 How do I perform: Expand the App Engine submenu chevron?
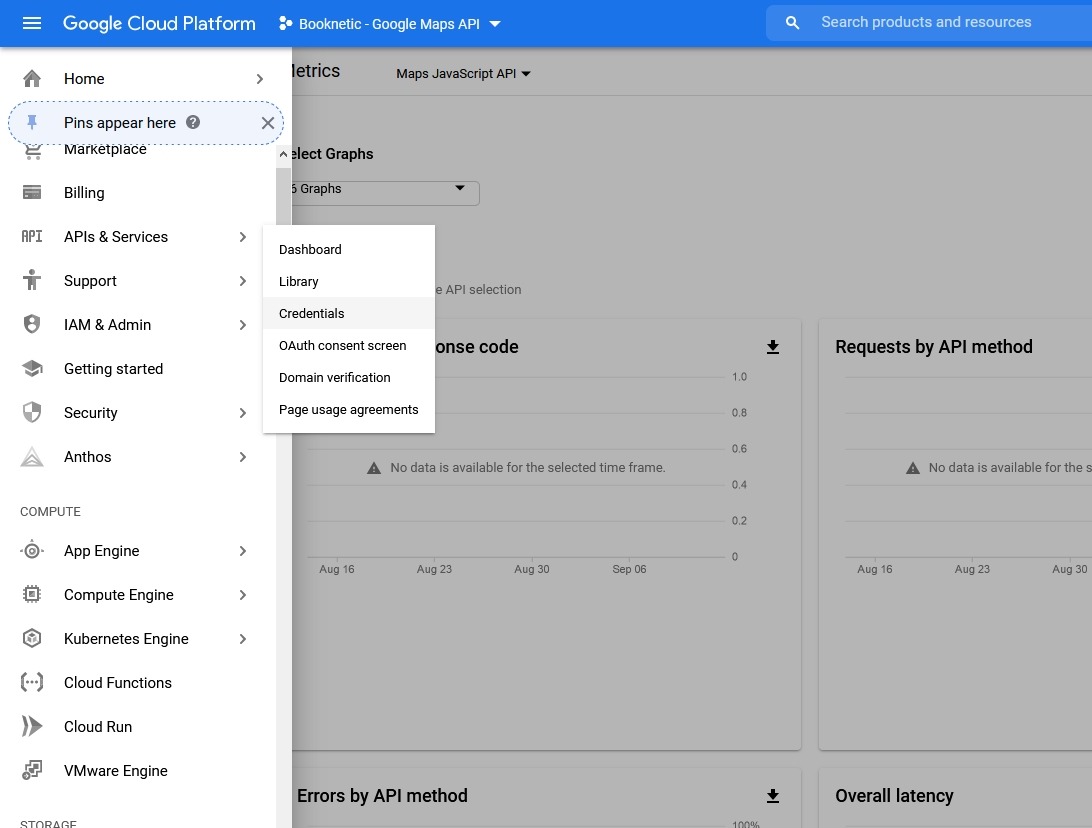pyautogui.click(x=242, y=551)
